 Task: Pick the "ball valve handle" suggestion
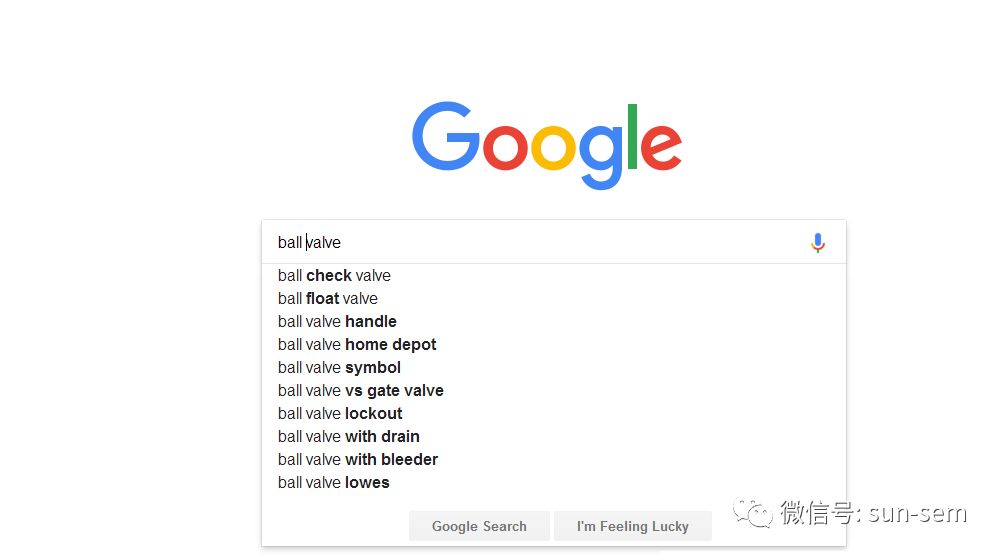pos(337,321)
